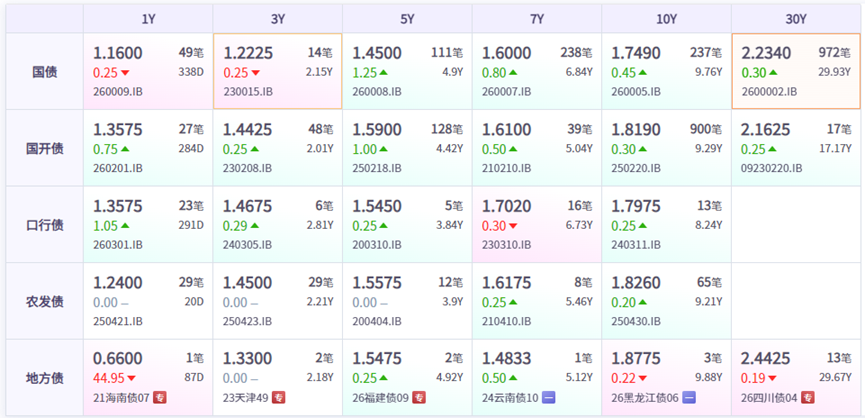Click the blue 一 badge beside 24云南债10
Screen dimensions: 865x418
click(549, 398)
